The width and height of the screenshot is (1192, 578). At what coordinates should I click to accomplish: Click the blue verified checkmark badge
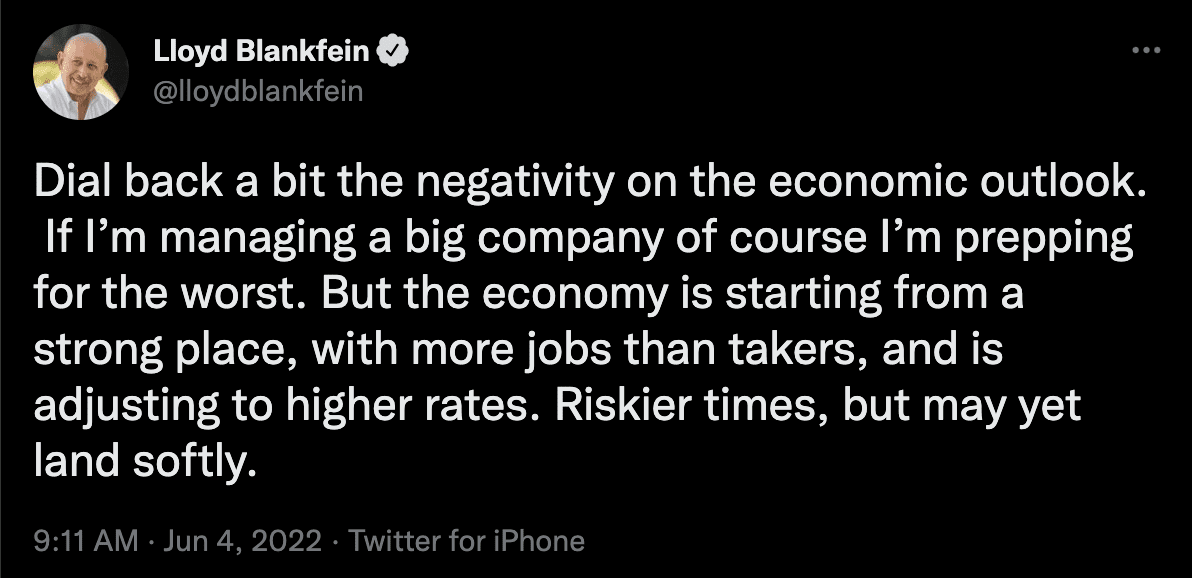[395, 50]
